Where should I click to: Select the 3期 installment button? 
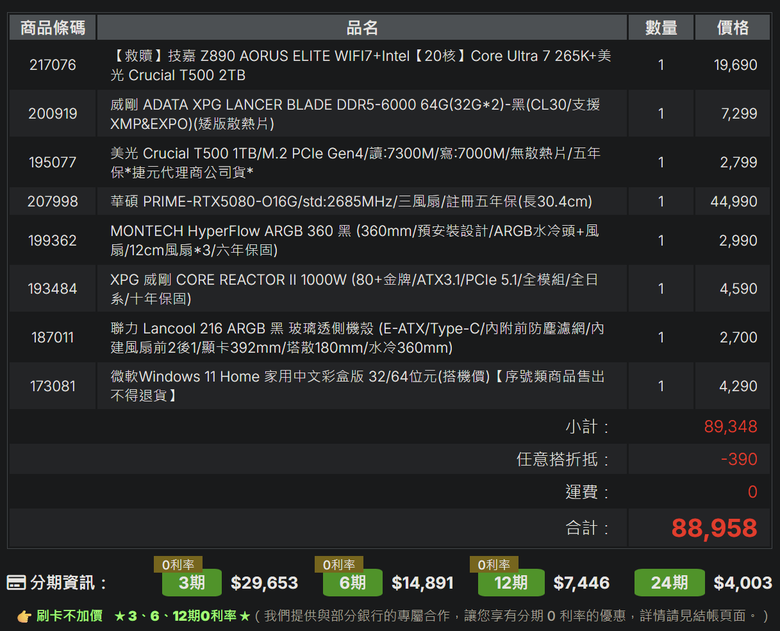pos(192,583)
